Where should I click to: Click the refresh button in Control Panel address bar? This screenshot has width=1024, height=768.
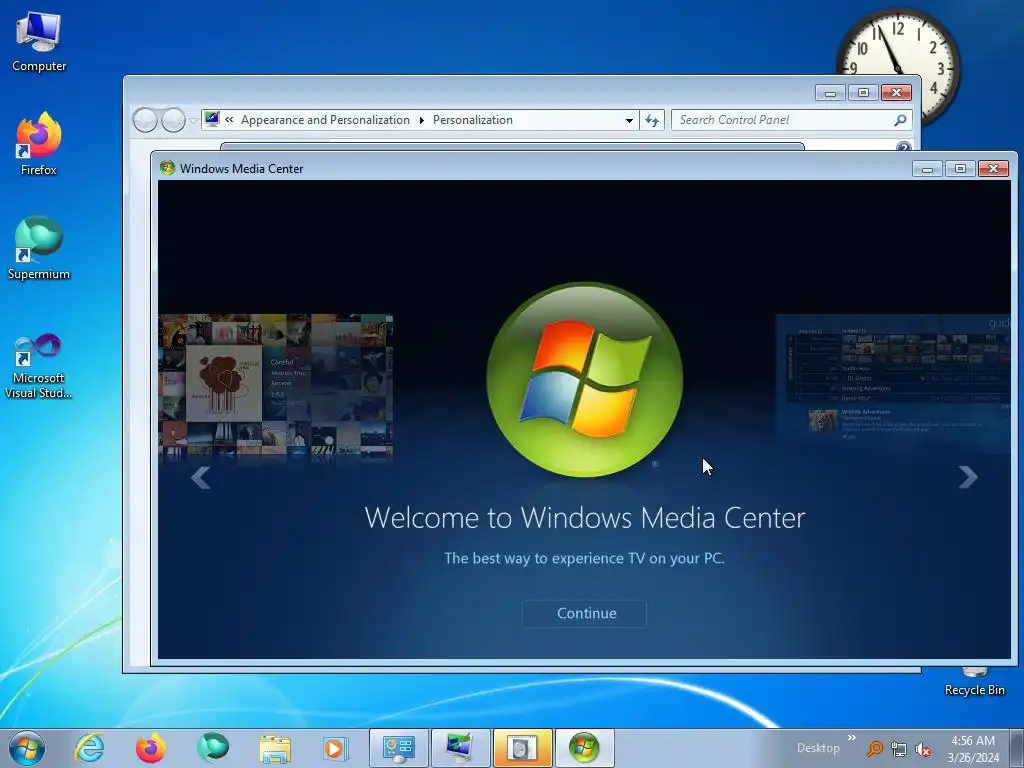[652, 120]
